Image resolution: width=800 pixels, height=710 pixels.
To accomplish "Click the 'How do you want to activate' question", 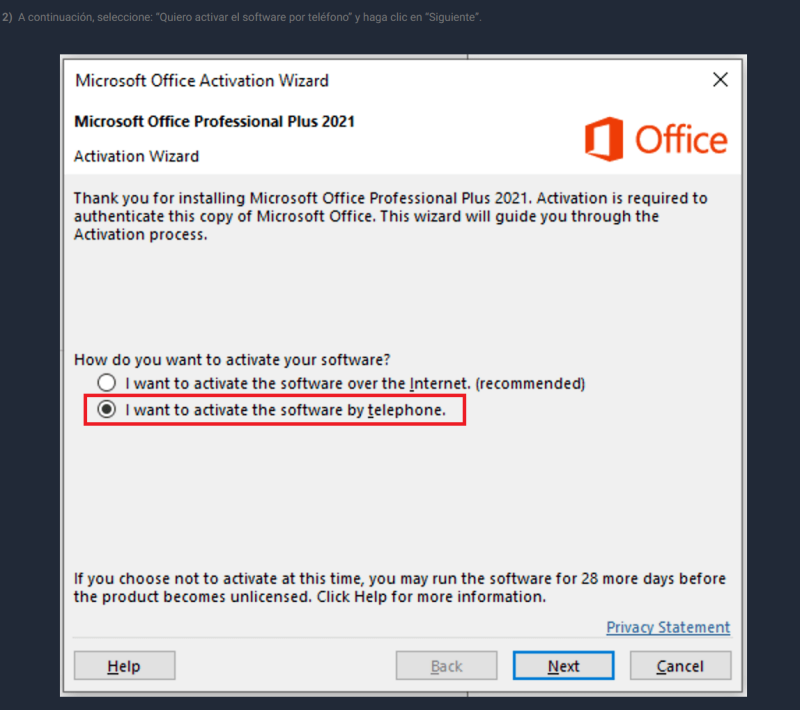I will (232, 360).
